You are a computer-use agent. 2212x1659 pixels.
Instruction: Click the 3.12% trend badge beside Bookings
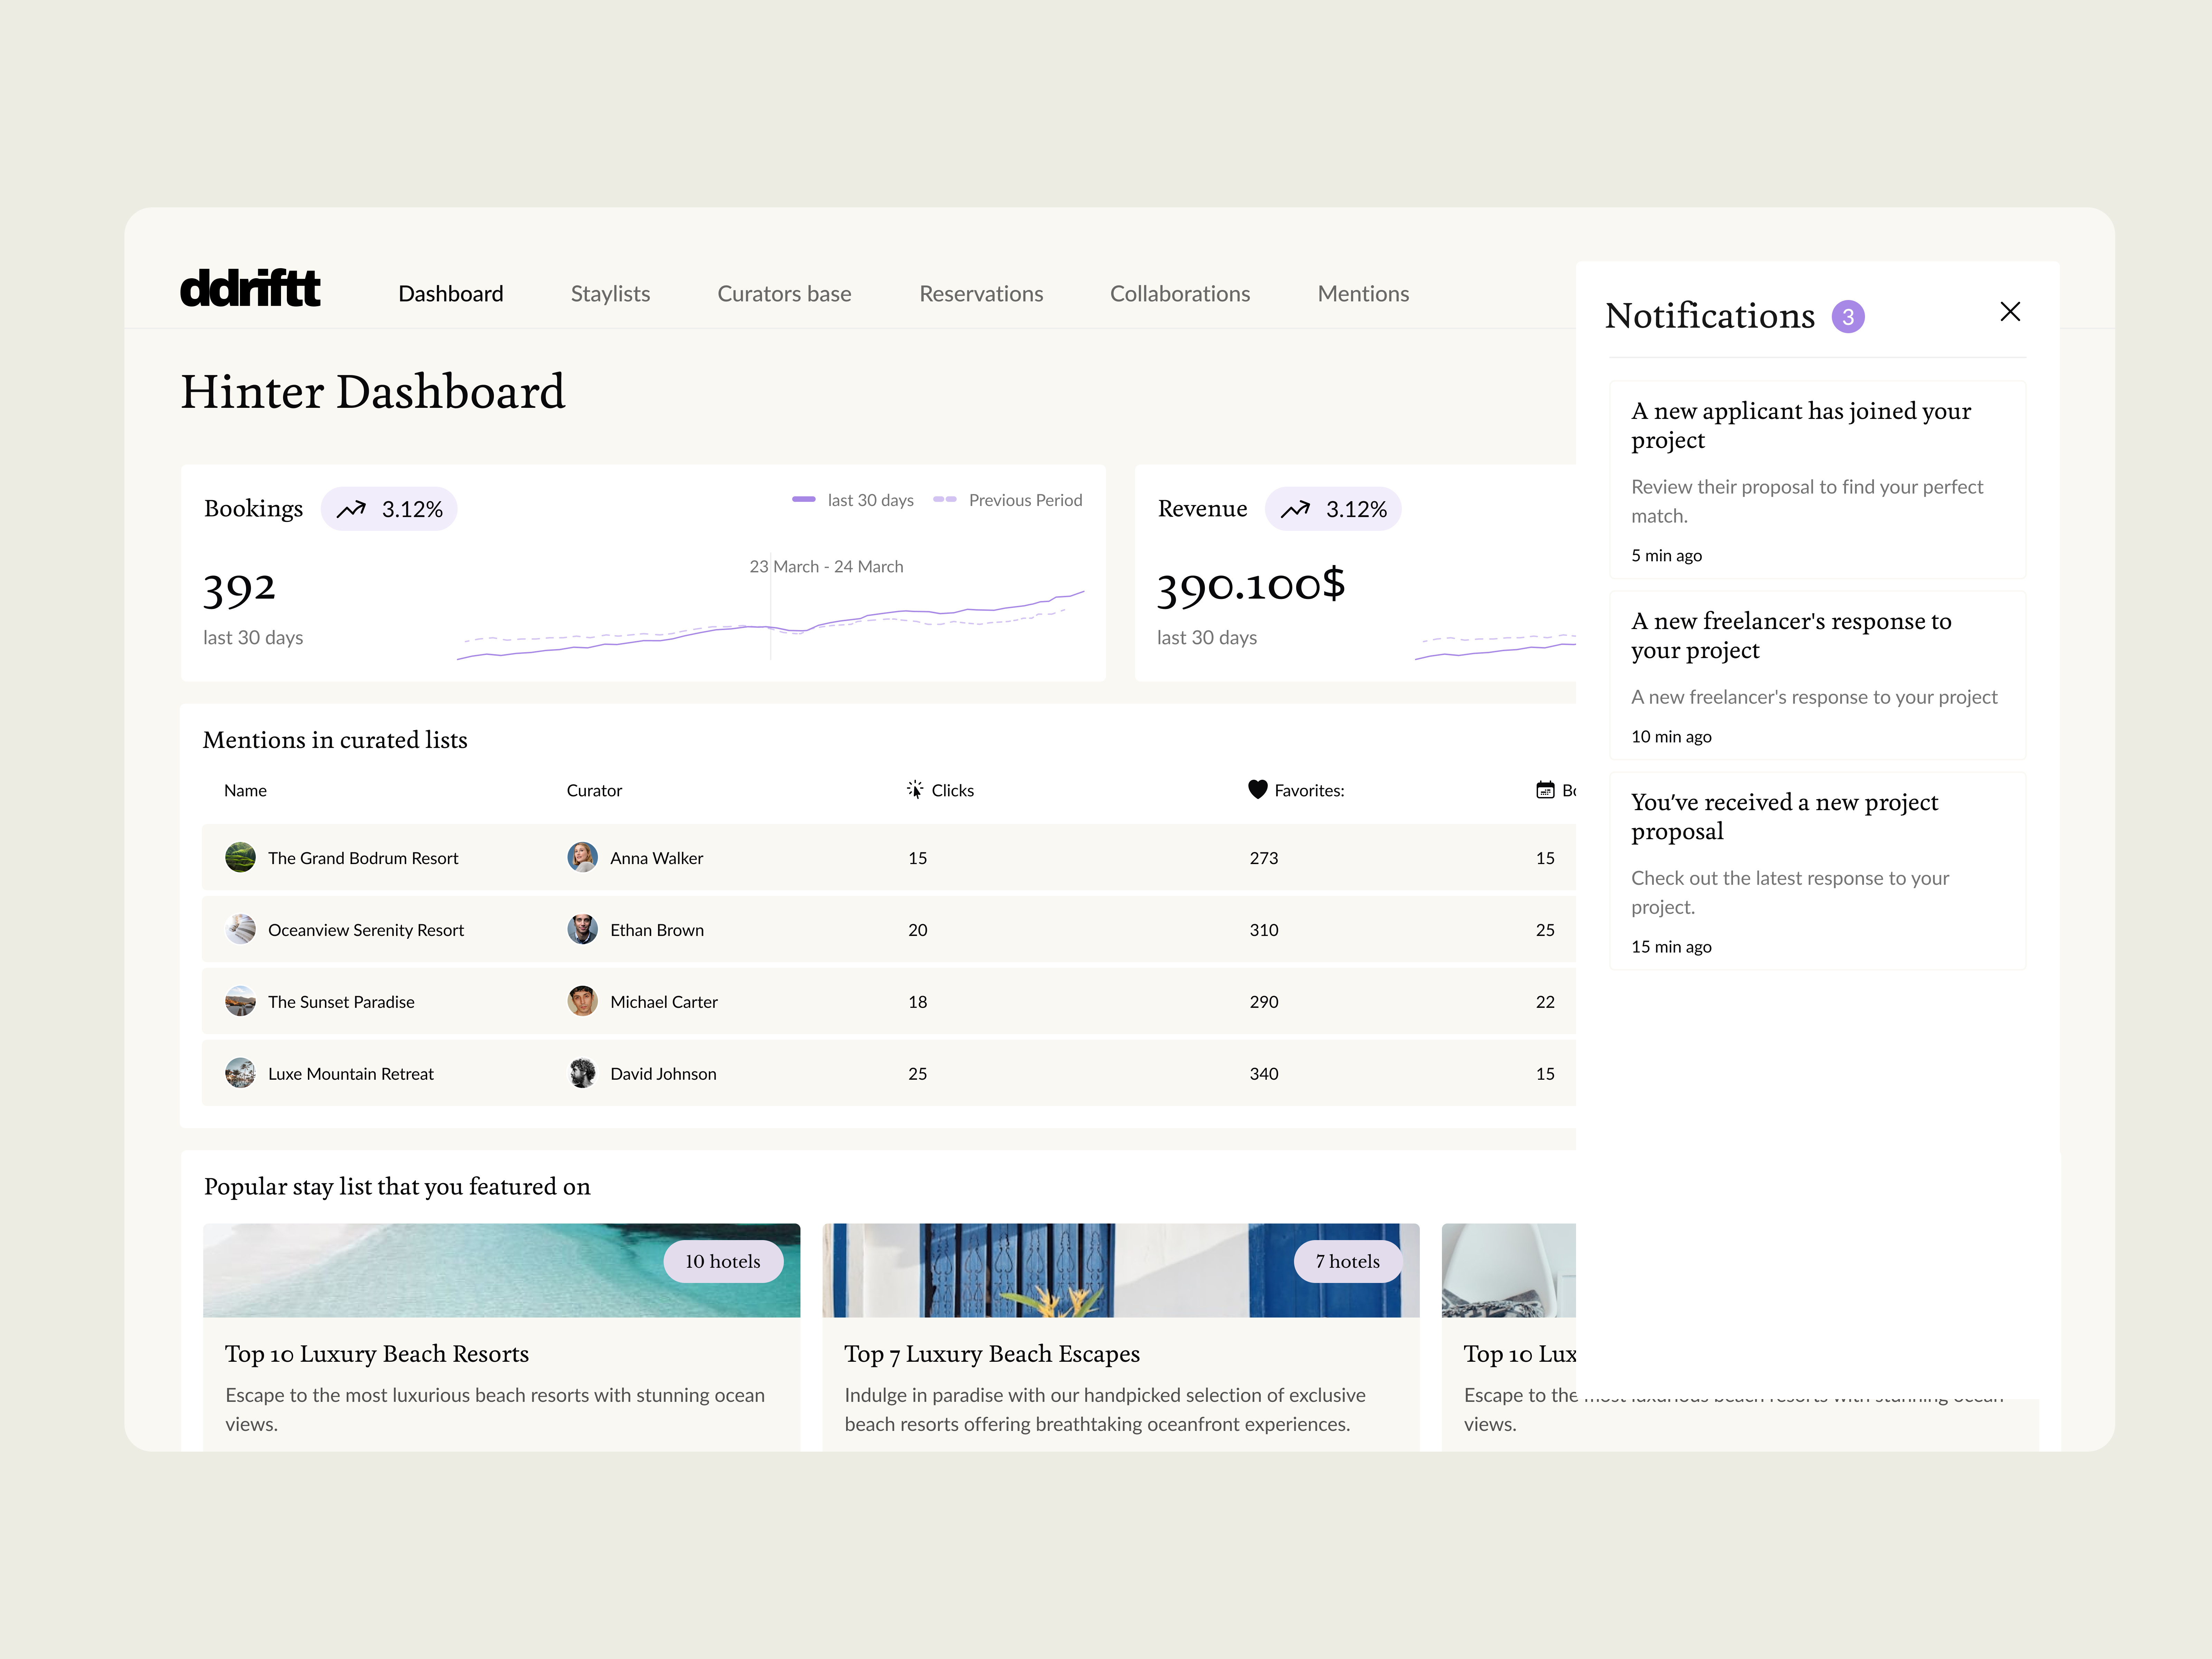click(x=389, y=508)
